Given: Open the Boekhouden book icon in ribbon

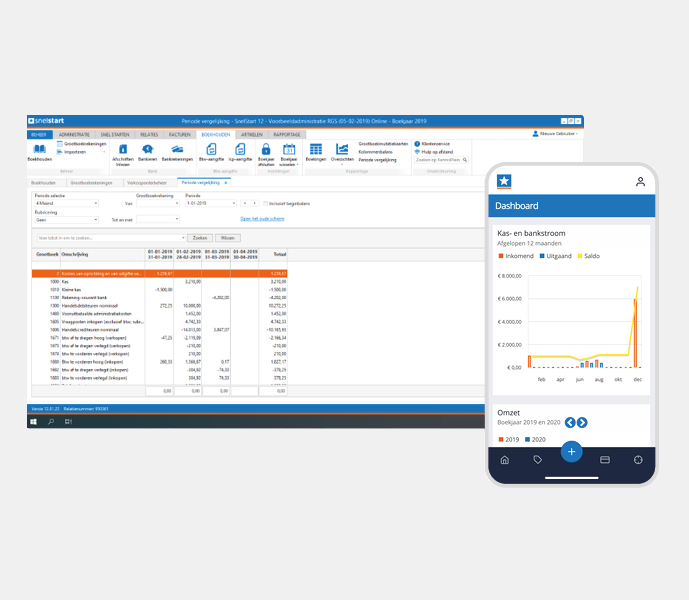Looking at the screenshot, I should 40,149.
